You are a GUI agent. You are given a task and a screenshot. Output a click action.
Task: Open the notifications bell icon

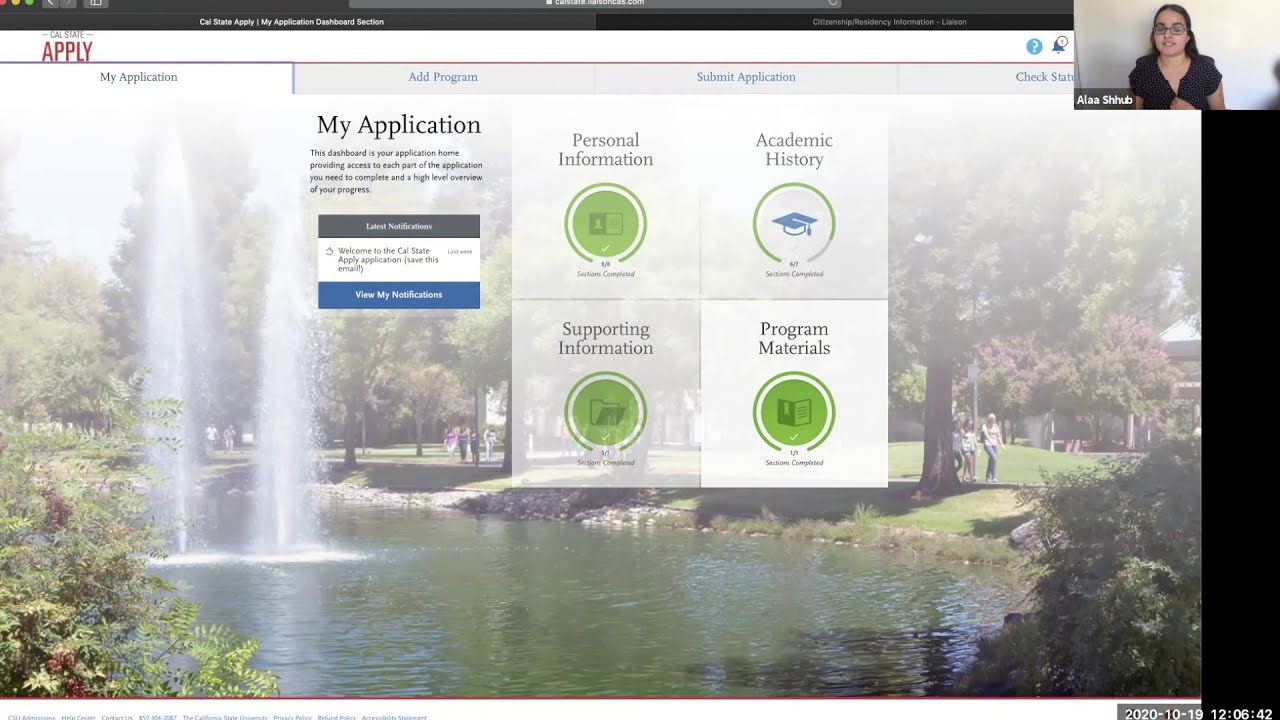(x=1059, y=45)
